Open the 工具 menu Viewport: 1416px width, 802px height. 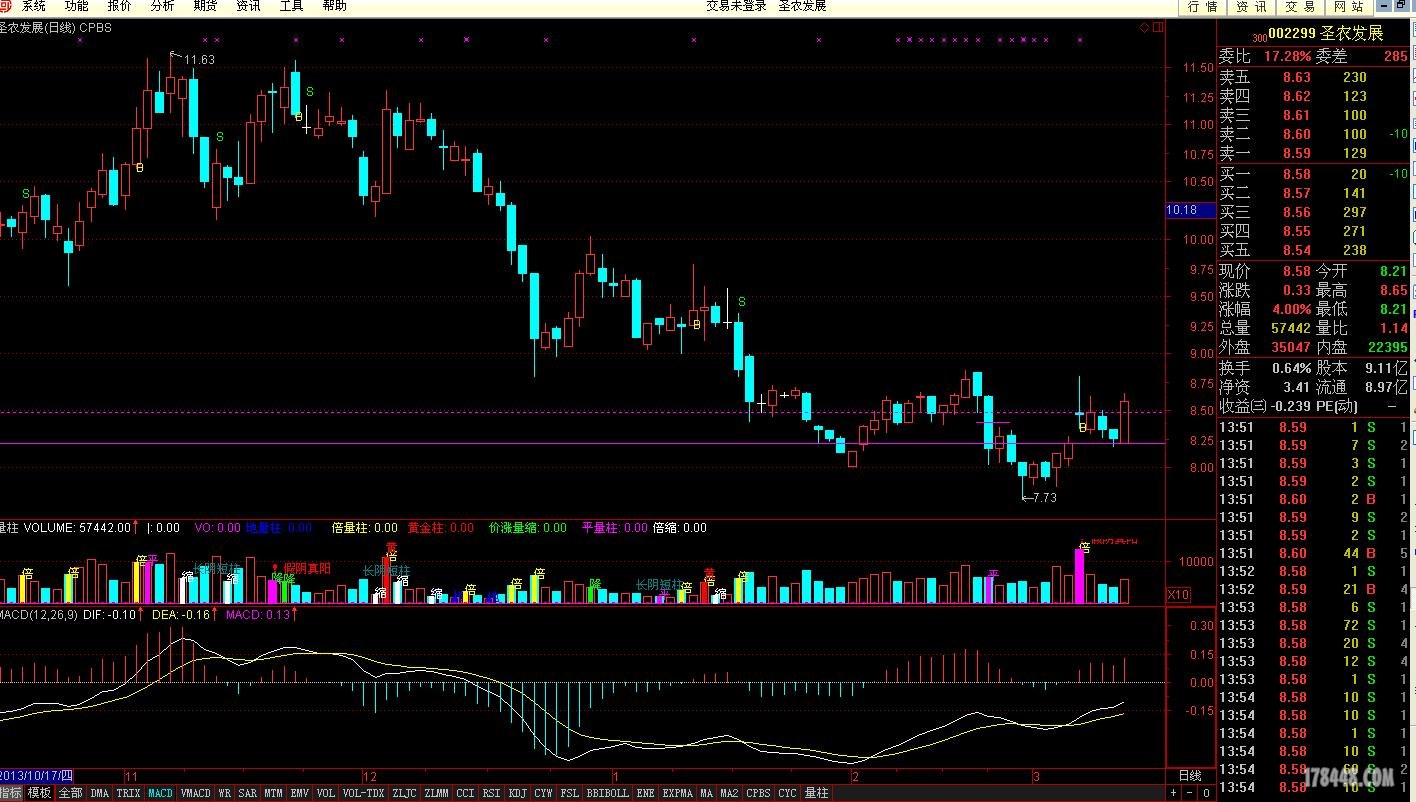point(291,6)
